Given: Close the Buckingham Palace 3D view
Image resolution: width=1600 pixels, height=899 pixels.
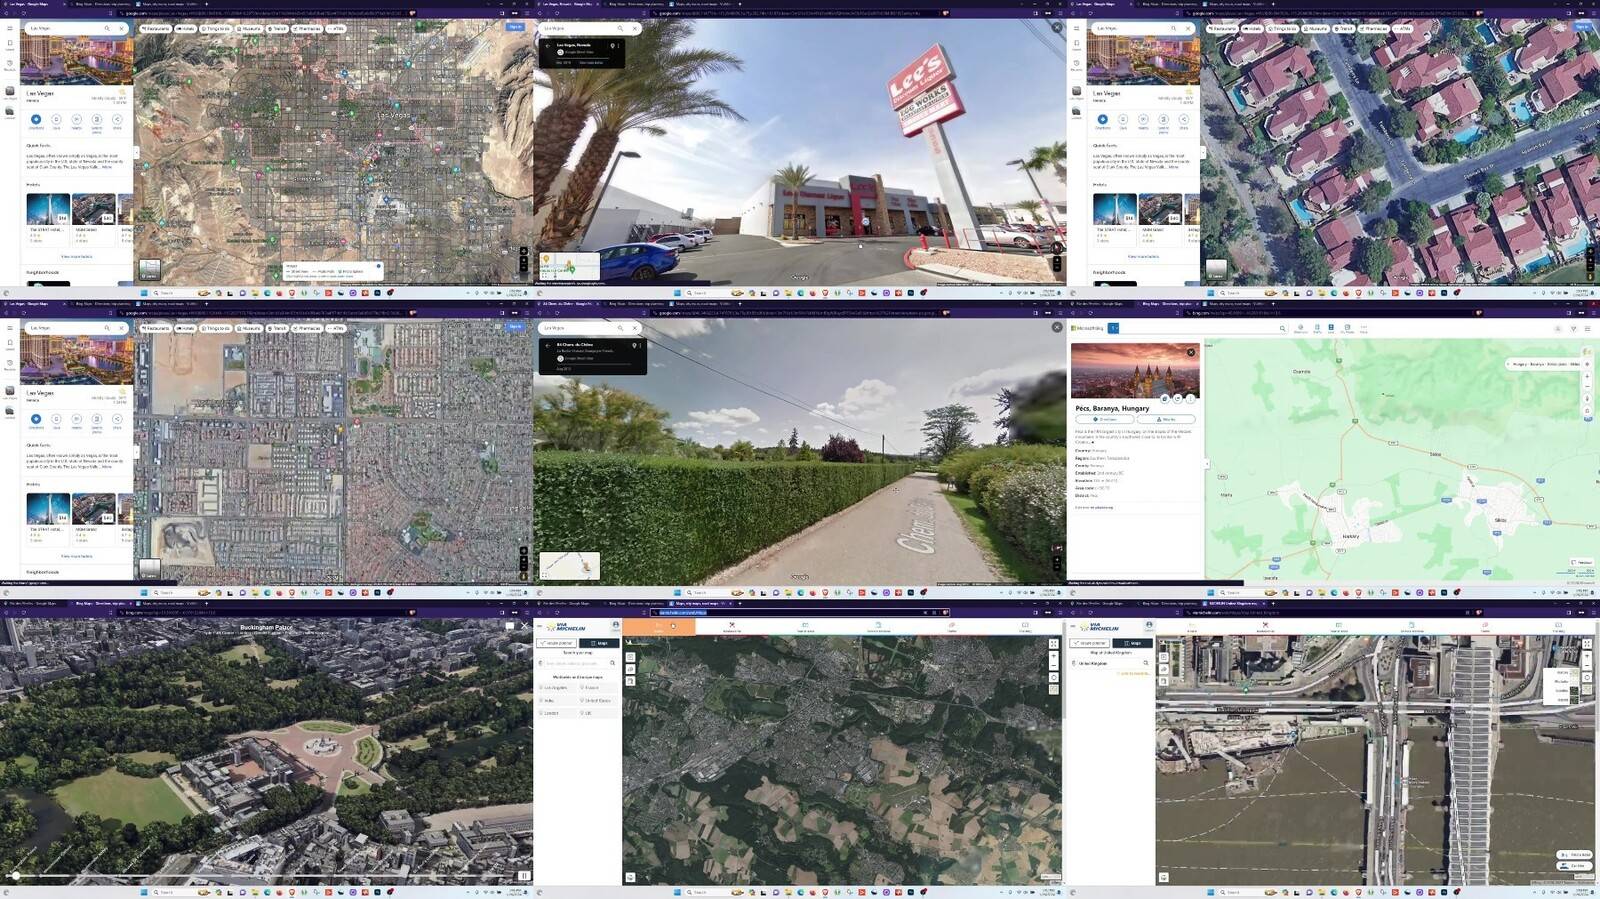Looking at the screenshot, I should pos(524,626).
